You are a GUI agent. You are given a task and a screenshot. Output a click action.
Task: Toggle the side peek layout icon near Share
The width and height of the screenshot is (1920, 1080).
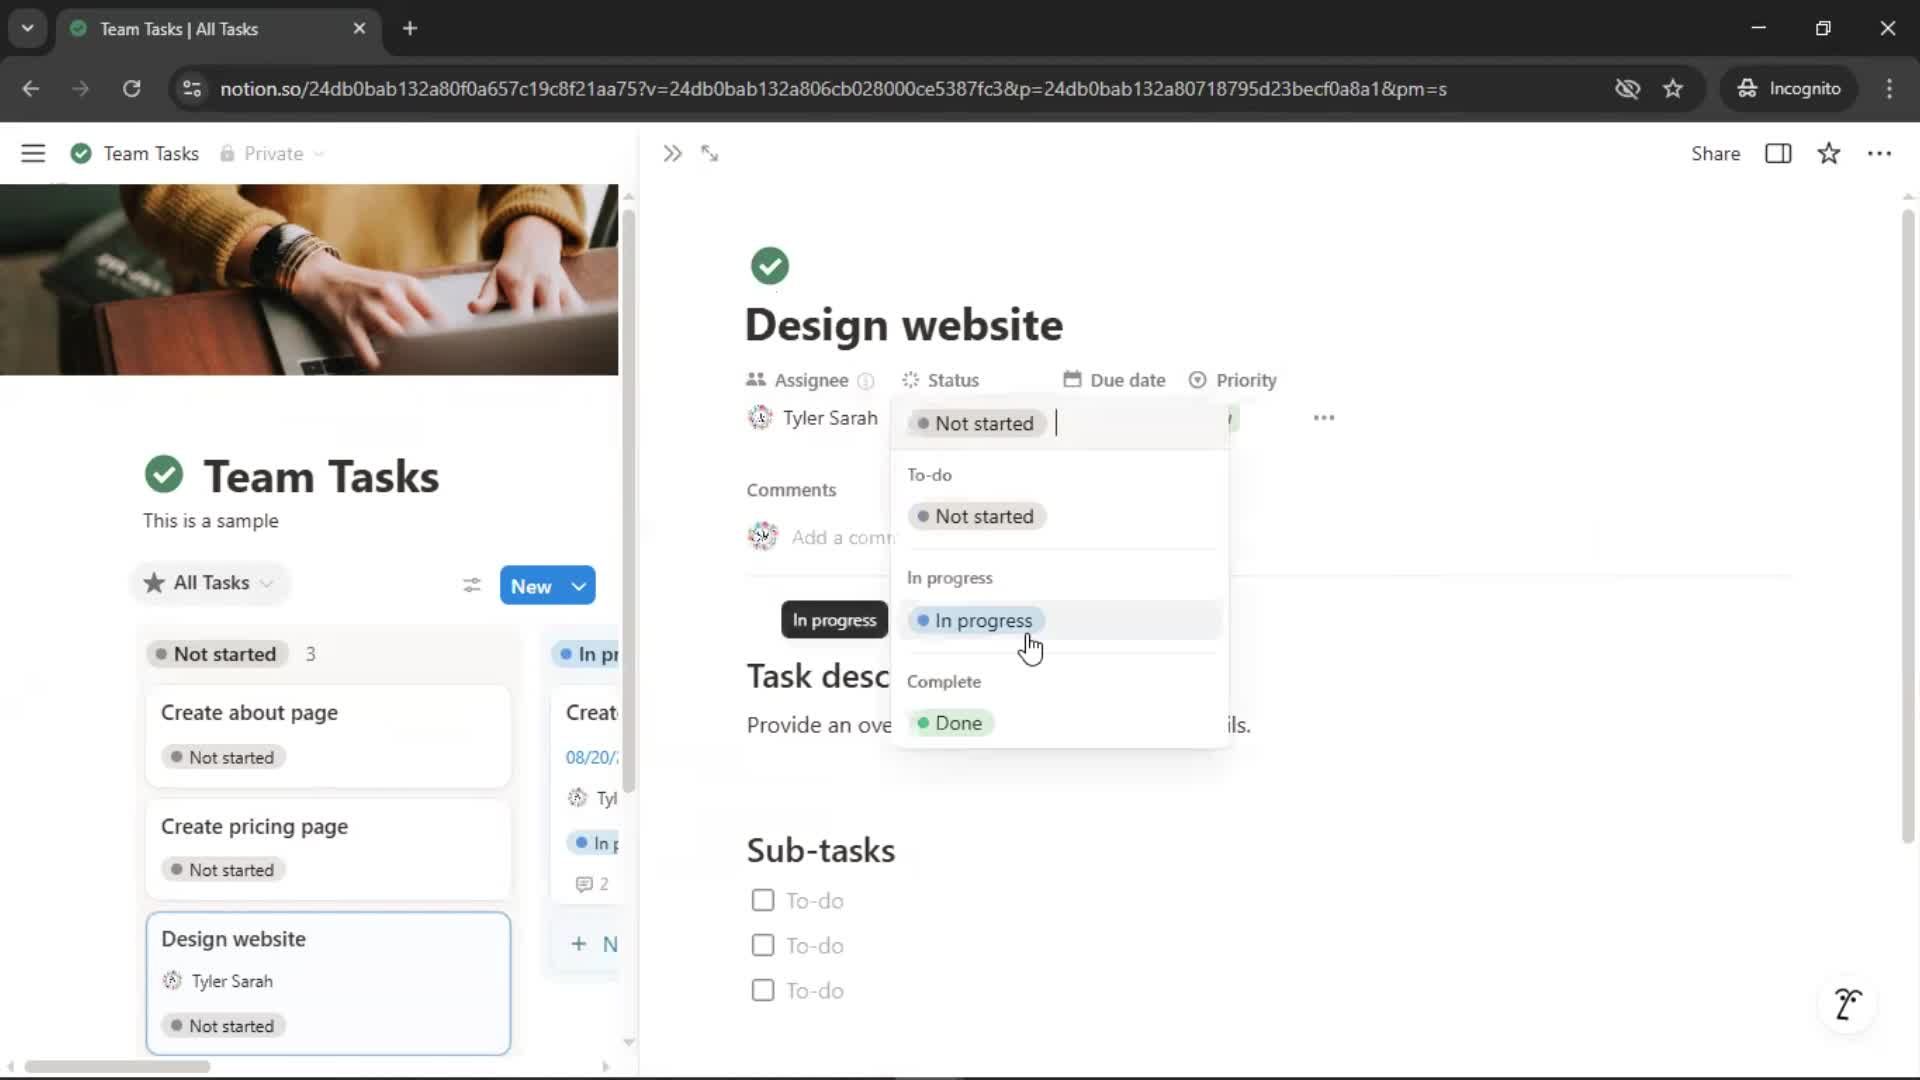tap(1778, 153)
